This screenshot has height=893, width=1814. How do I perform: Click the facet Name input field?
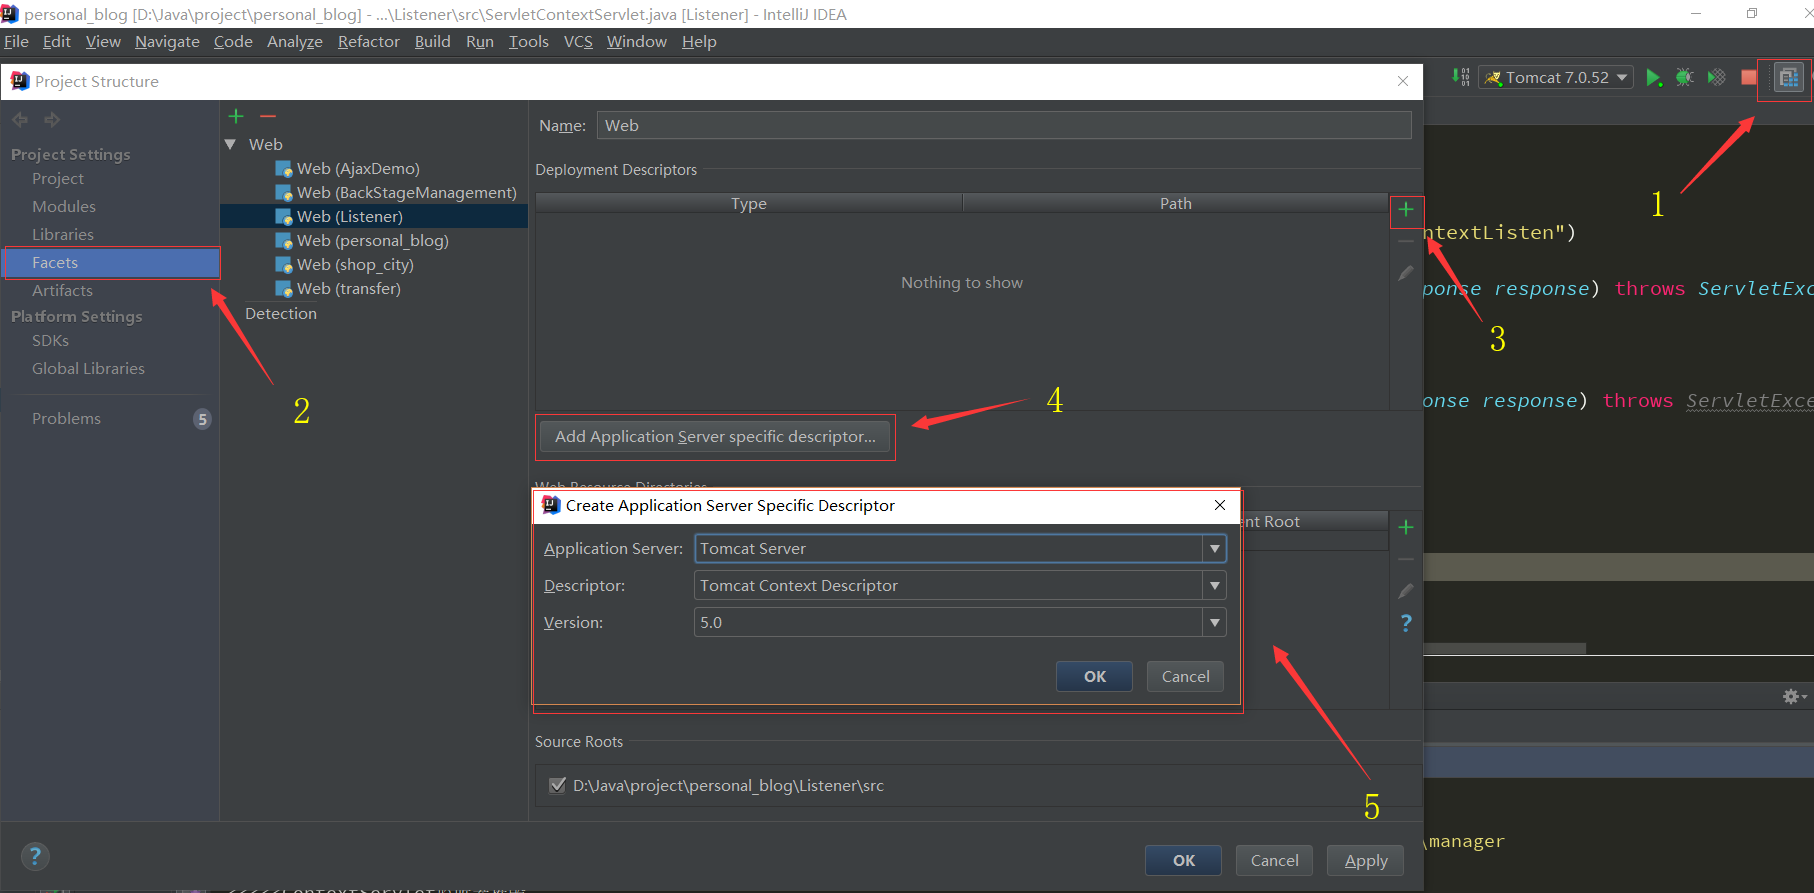[x=1004, y=126]
